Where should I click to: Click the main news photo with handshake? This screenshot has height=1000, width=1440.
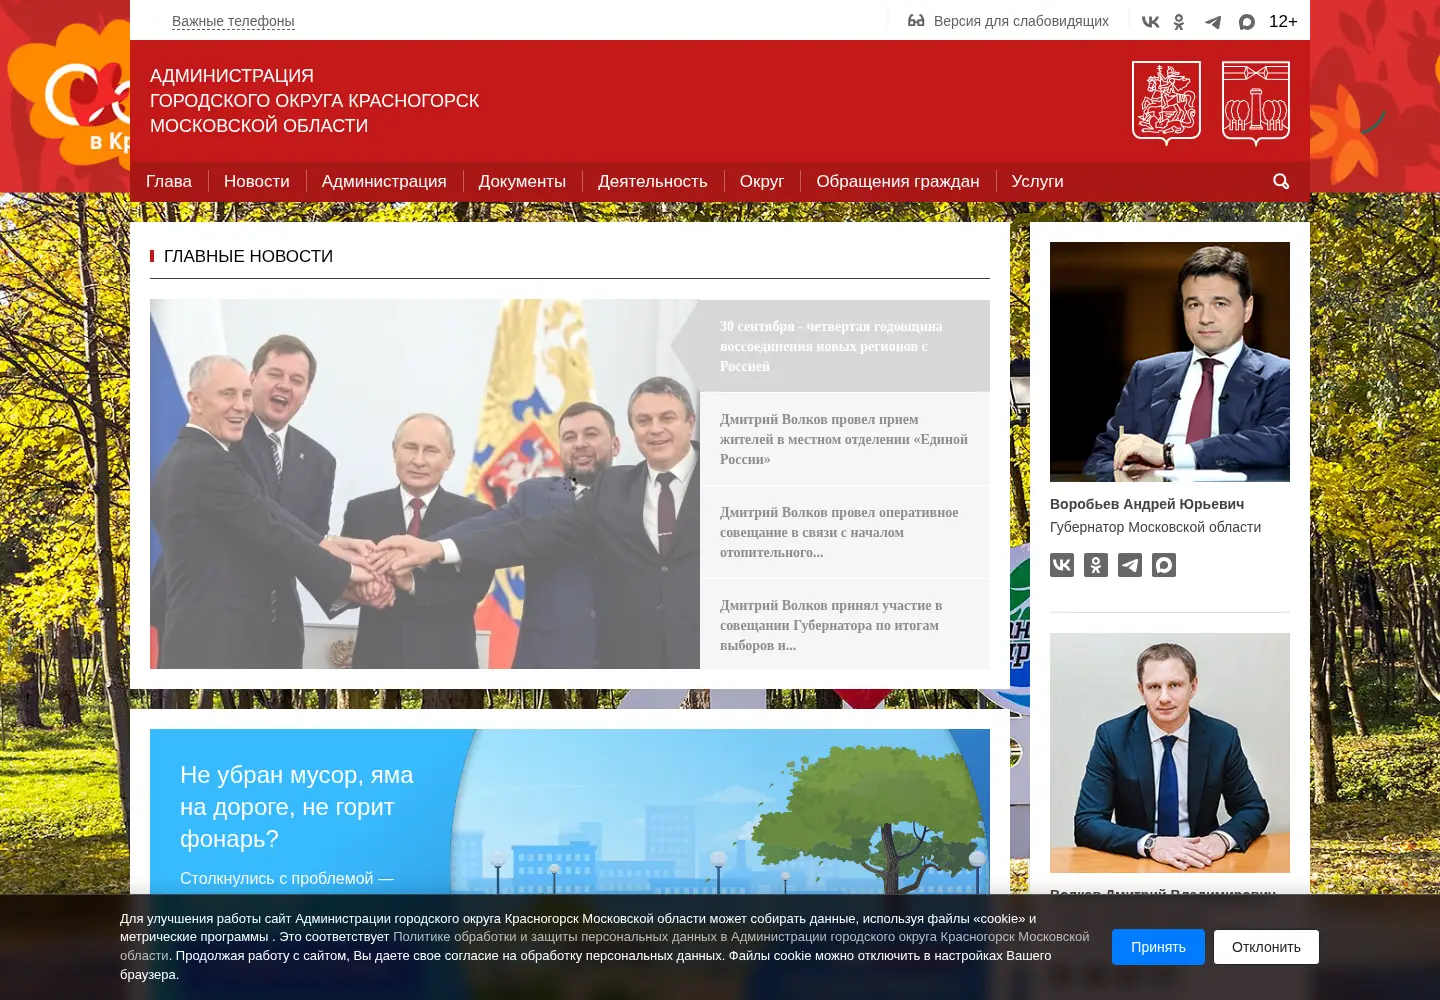(425, 484)
